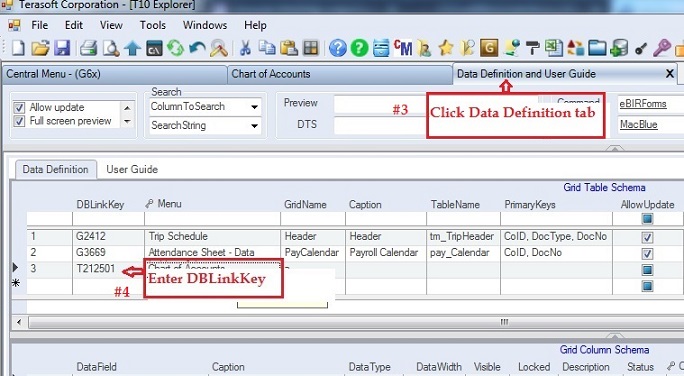This screenshot has height=376, width=684.
Task: Open the MacBlue link
Action: (x=639, y=125)
